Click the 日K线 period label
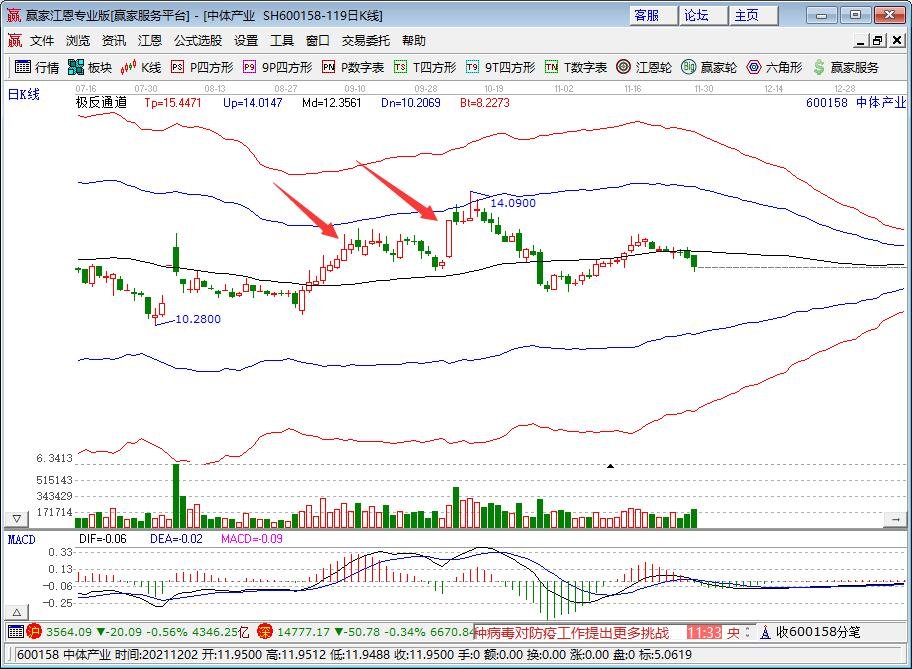Viewport: 912px width, 669px height. [x=24, y=94]
